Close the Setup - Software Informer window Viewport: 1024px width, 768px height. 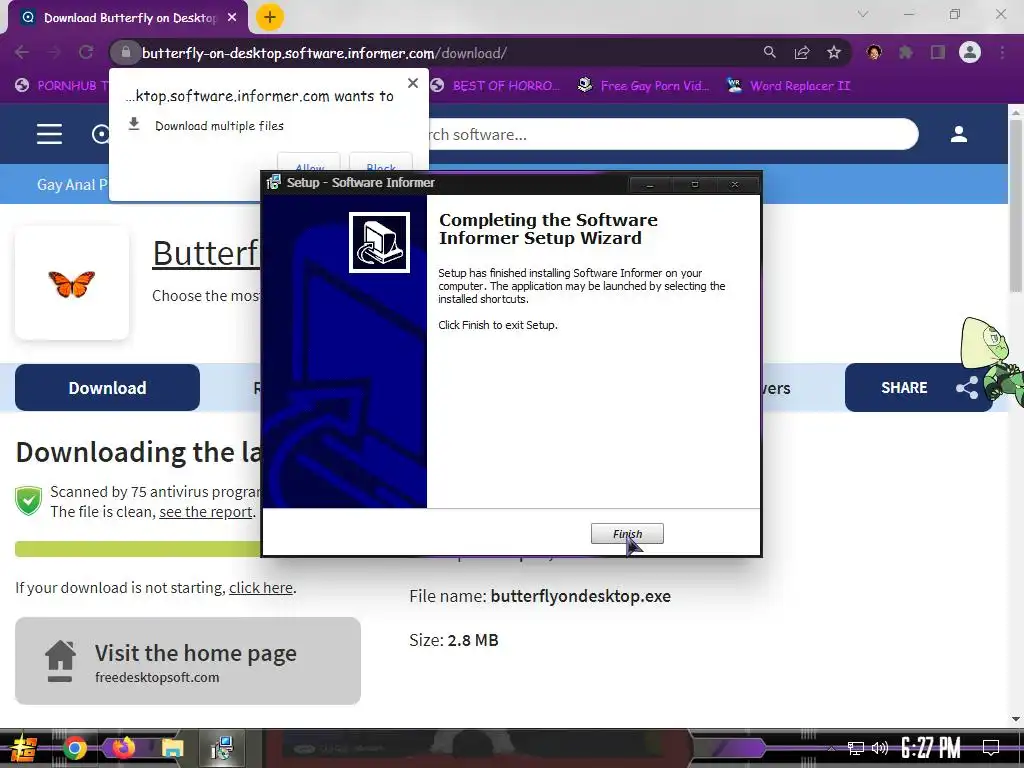point(735,185)
